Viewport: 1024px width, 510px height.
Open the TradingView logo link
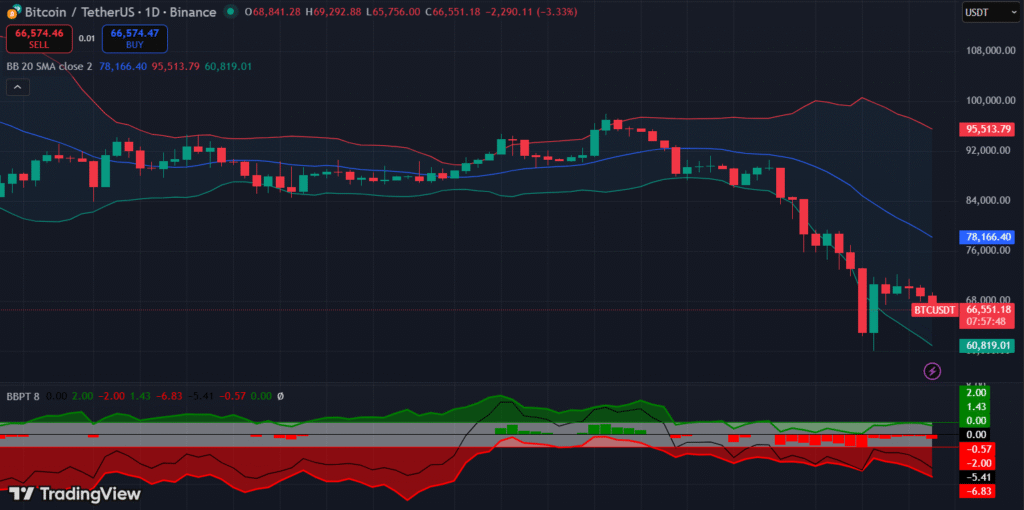(x=75, y=493)
